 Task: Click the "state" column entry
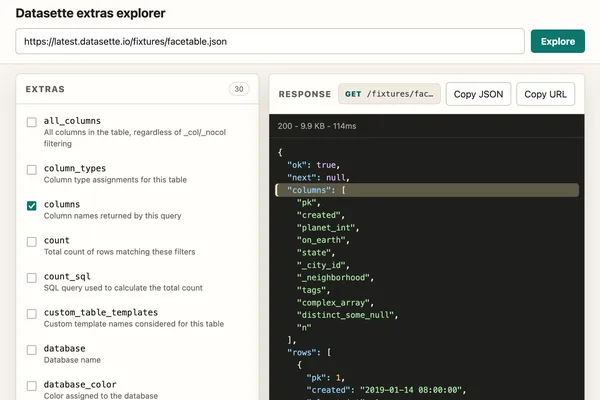(x=316, y=253)
